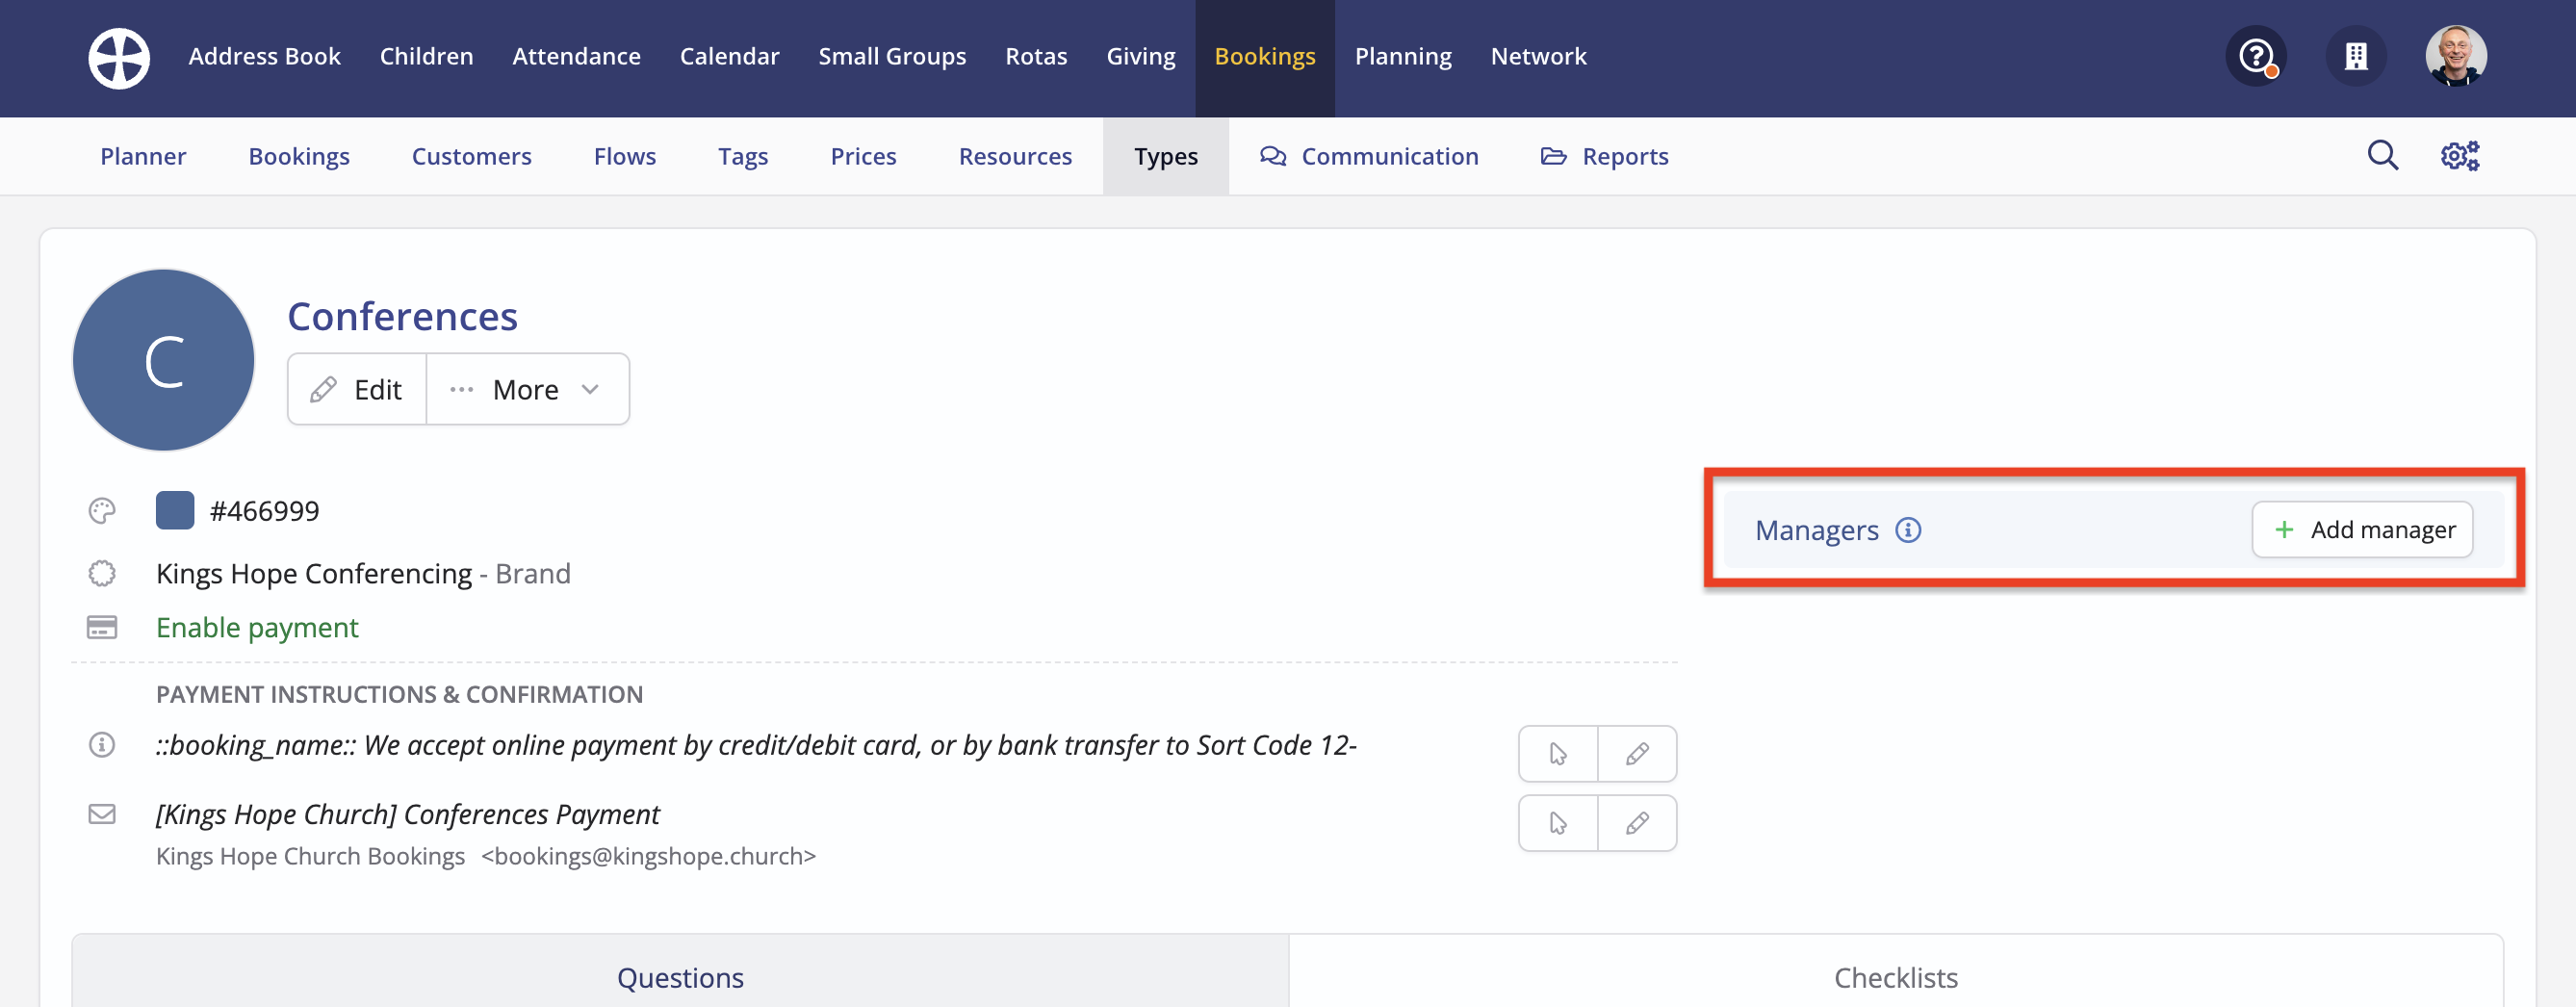Click the booking_name payment instructions text

[x=756, y=745]
